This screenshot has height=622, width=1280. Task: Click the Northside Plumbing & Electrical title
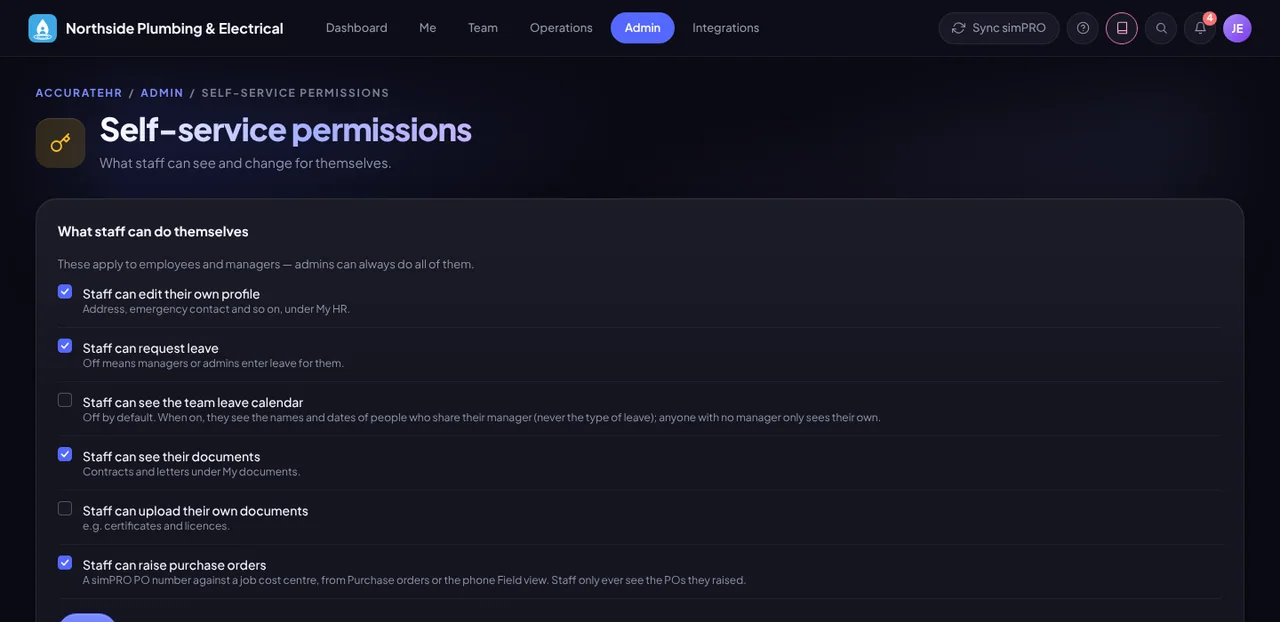[175, 28]
